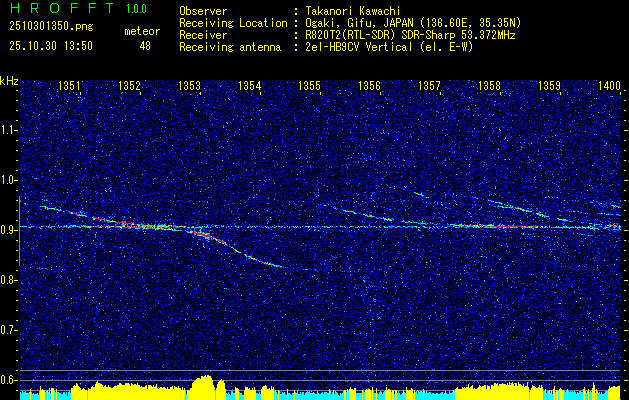This screenshot has width=629, height=400.
Task: Click the 1.1 kHz axis label
Action: 8,130
